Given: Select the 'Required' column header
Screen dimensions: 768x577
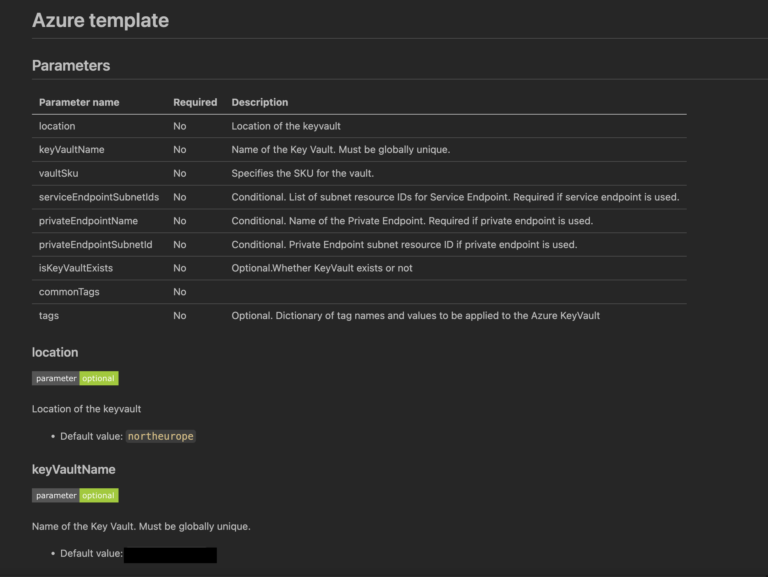Looking at the screenshot, I should coord(195,102).
